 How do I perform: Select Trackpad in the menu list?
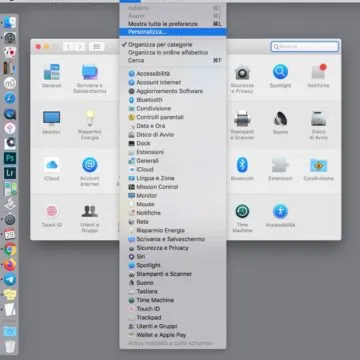click(x=173, y=317)
